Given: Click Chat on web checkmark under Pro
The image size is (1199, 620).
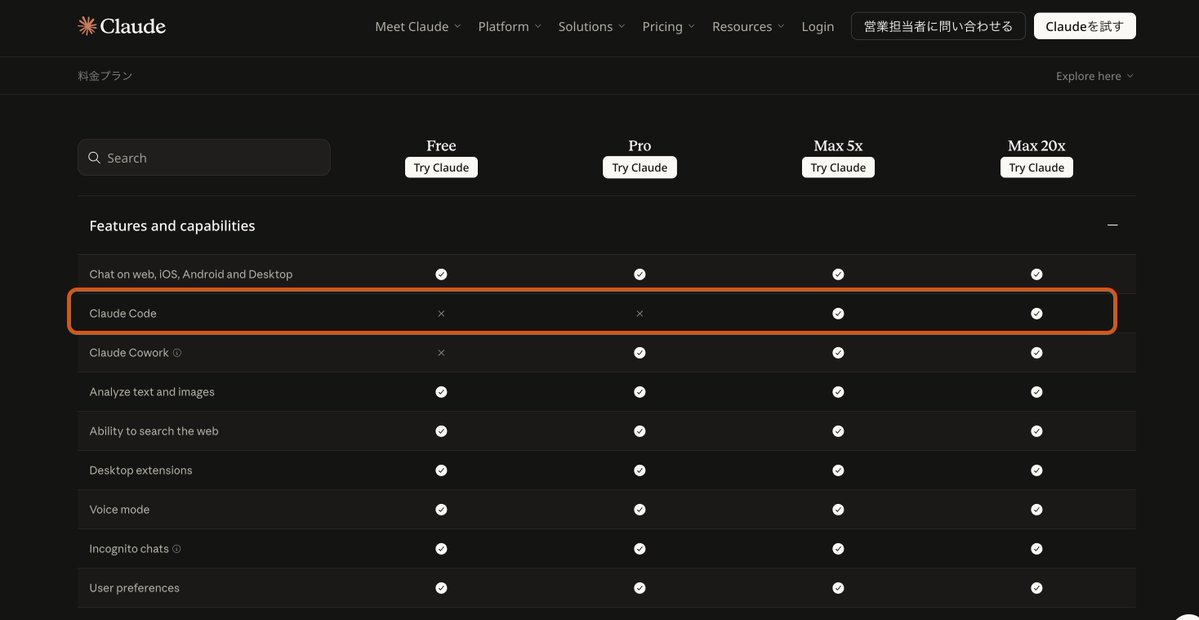Looking at the screenshot, I should coord(639,274).
